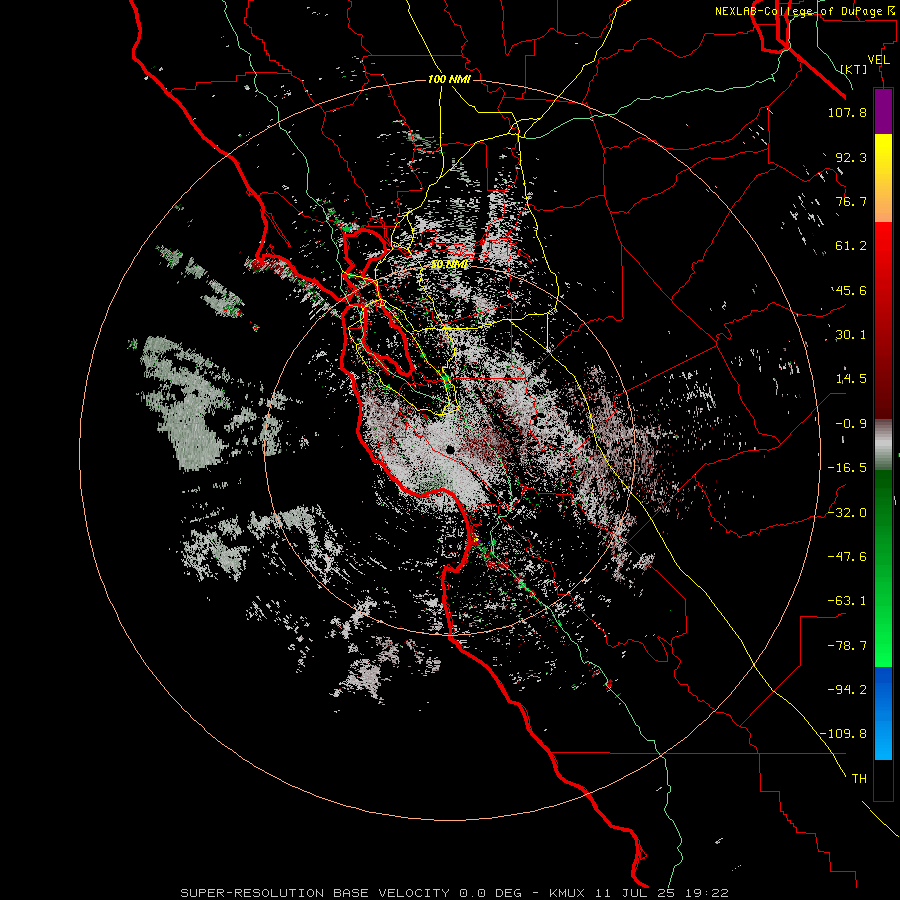The width and height of the screenshot is (900, 900).
Task: Click the -94.2 legend value
Action: point(847,689)
